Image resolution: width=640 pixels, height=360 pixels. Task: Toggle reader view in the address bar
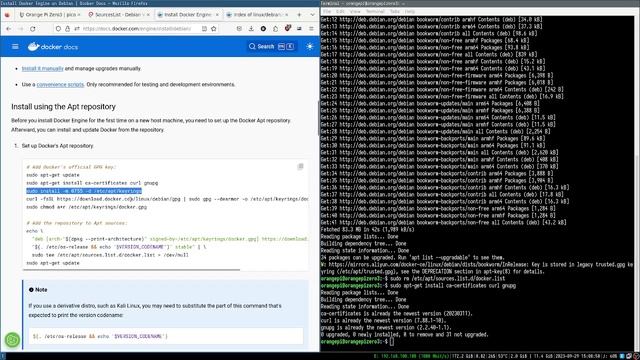point(204,29)
